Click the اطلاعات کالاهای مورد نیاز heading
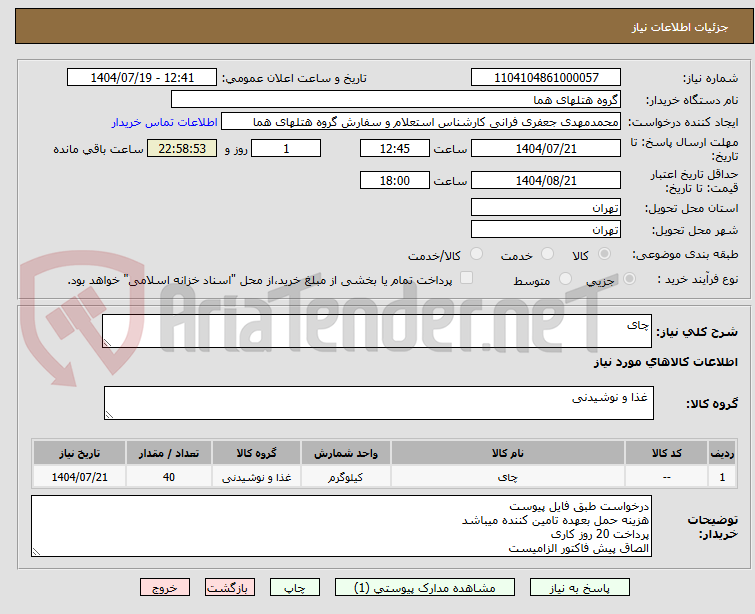The height and width of the screenshot is (614, 755). [x=665, y=362]
